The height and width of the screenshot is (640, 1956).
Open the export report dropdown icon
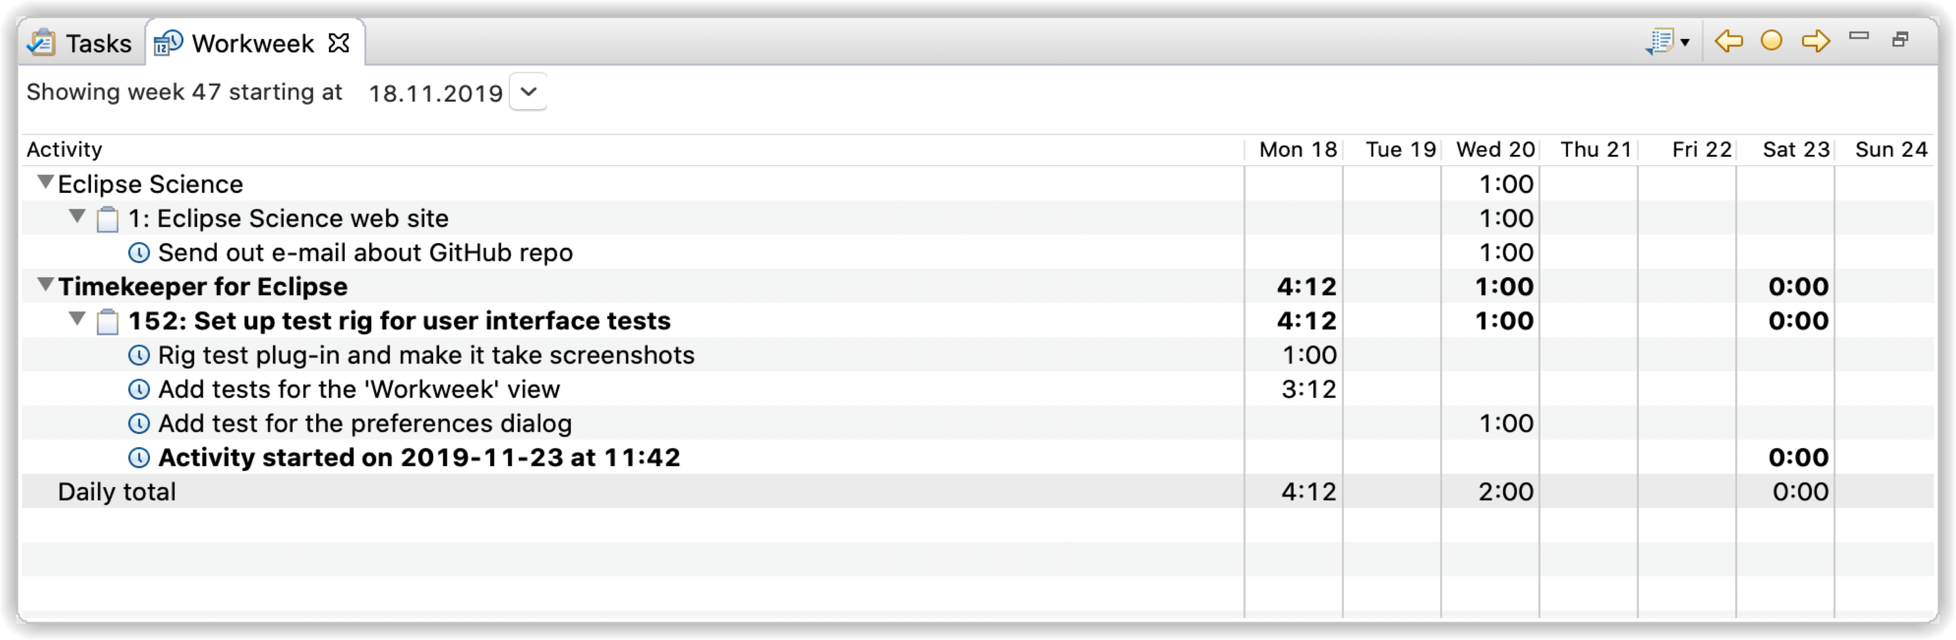[1667, 42]
